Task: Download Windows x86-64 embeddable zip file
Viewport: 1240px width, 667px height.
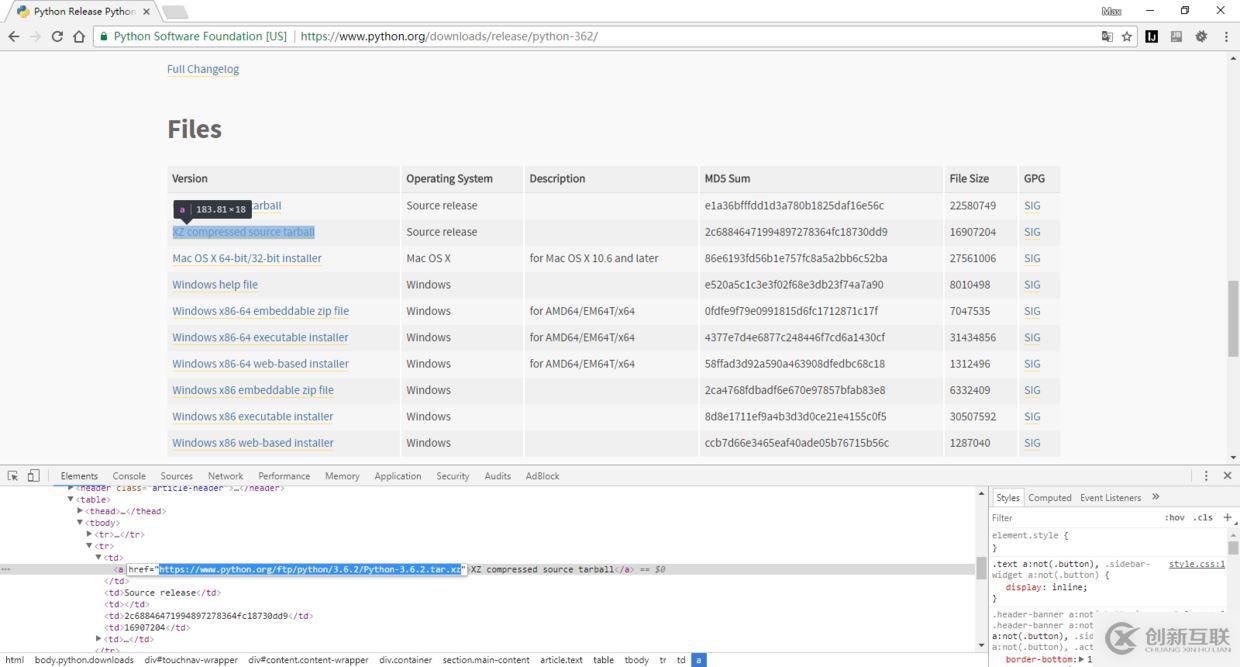Action: (260, 311)
